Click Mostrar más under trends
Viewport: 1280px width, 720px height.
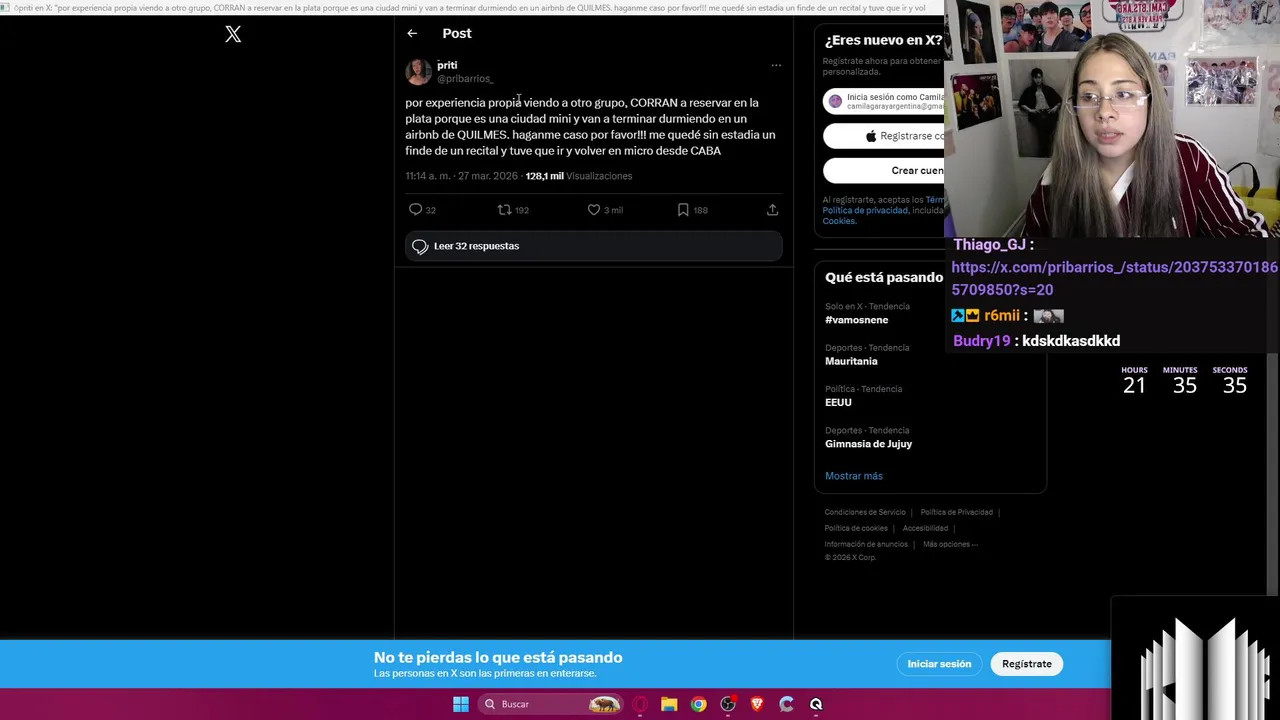tap(854, 476)
